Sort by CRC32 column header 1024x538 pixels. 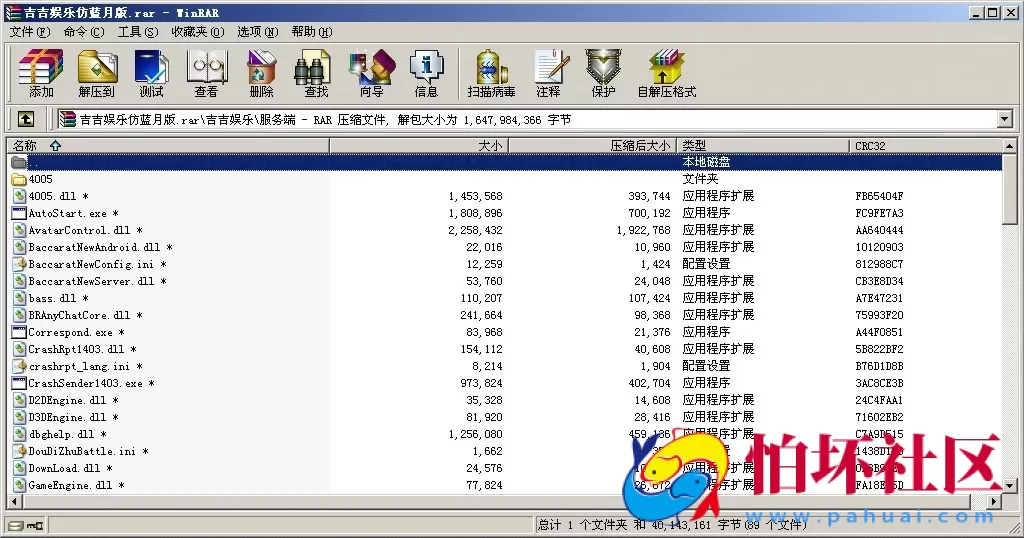(x=926, y=146)
